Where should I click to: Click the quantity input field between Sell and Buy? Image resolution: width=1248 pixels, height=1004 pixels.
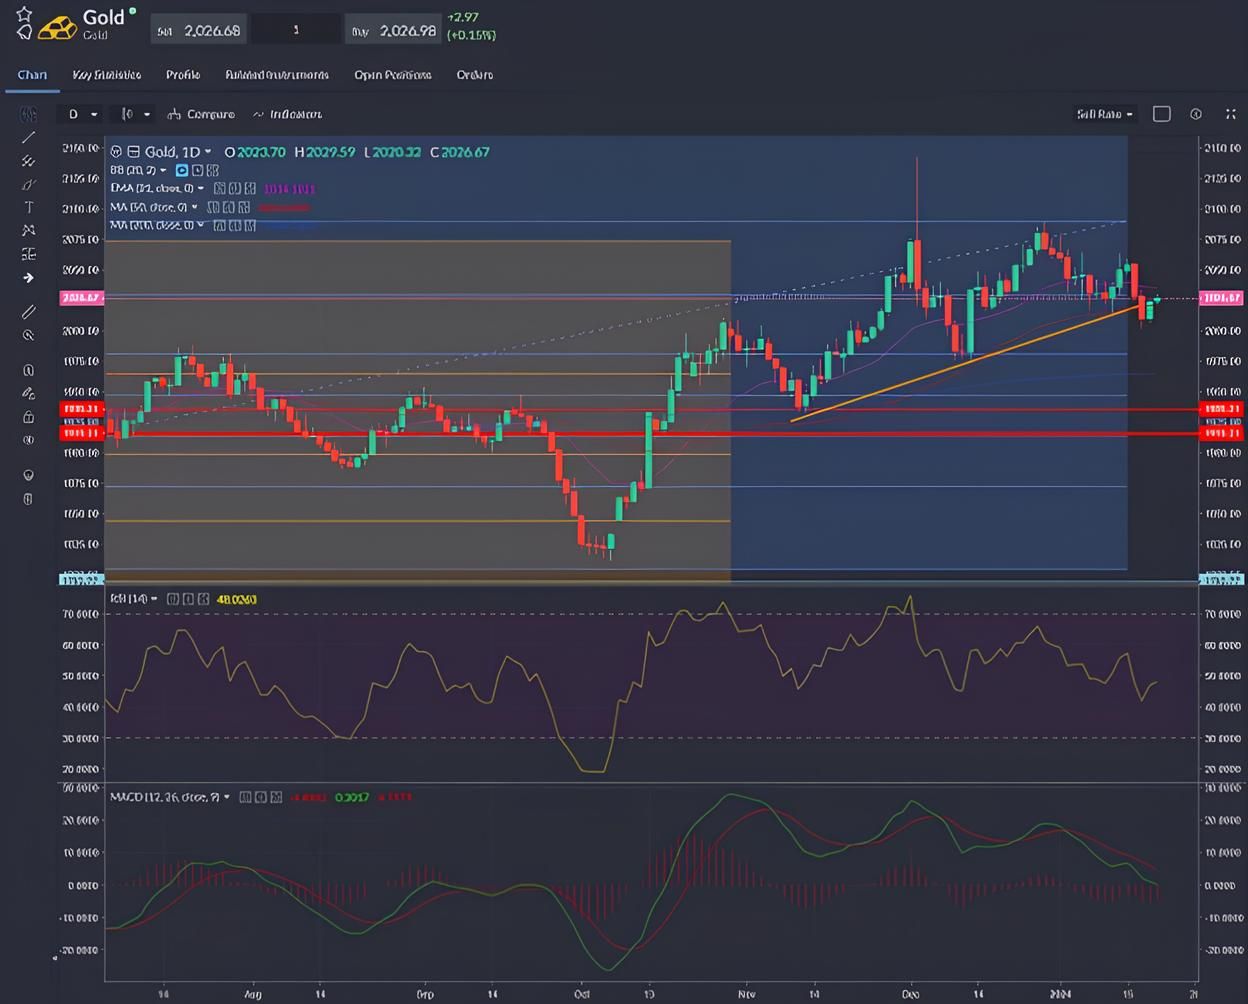click(296, 29)
